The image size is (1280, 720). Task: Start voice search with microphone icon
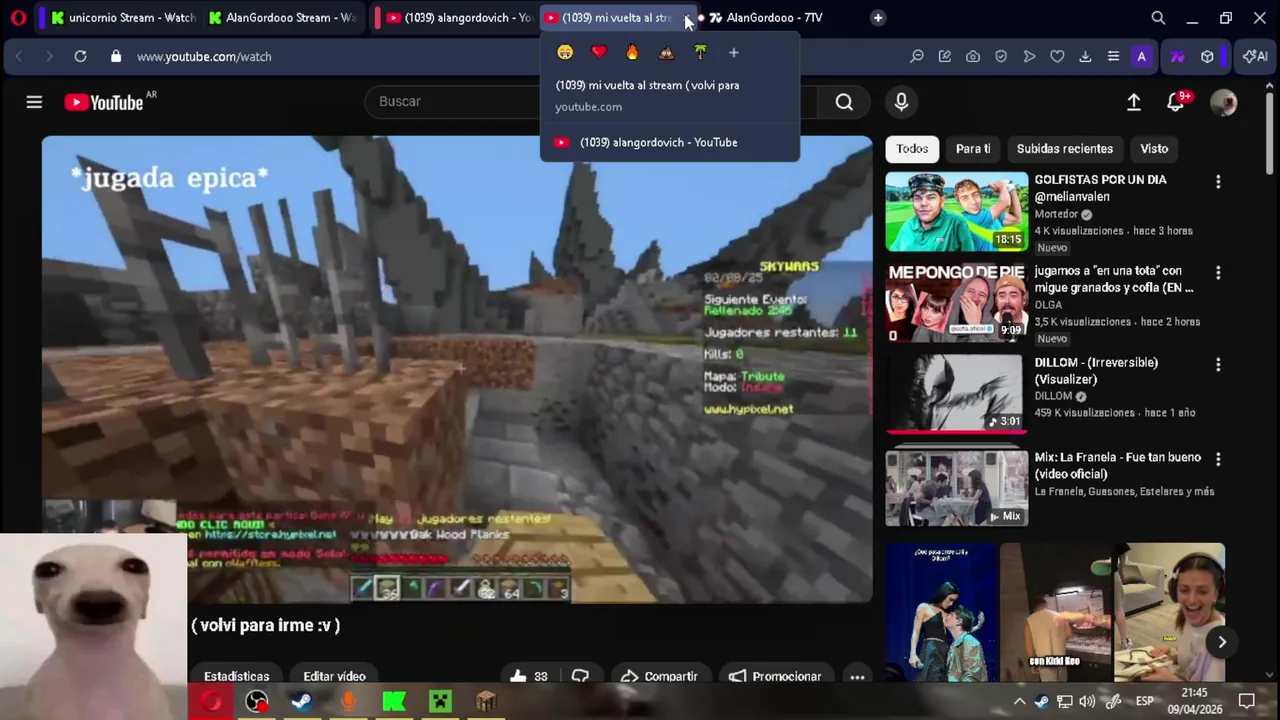click(x=901, y=101)
